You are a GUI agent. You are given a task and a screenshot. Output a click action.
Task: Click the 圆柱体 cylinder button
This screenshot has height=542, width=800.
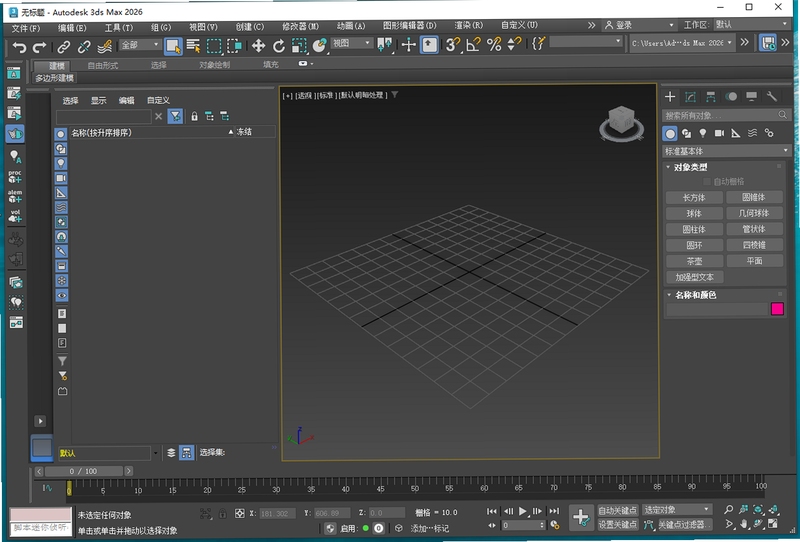[x=694, y=229]
